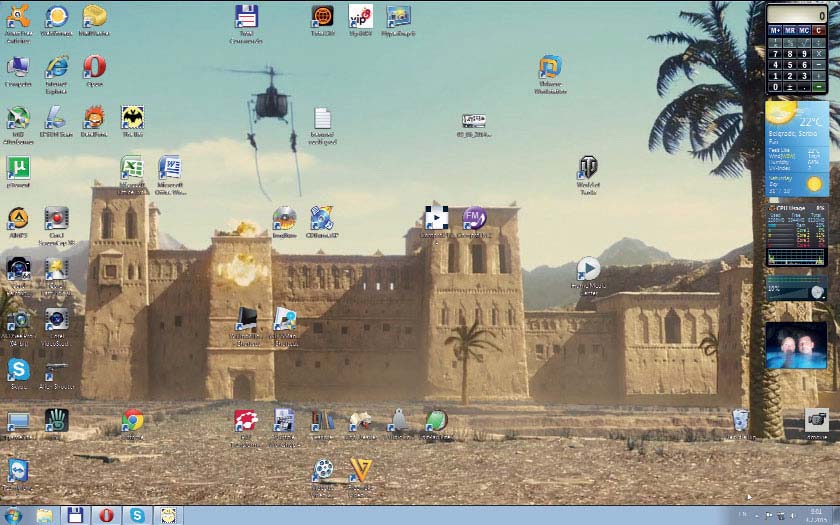Launch World of Tanks from the desktop
Screen dimensions: 840x525
click(x=588, y=168)
